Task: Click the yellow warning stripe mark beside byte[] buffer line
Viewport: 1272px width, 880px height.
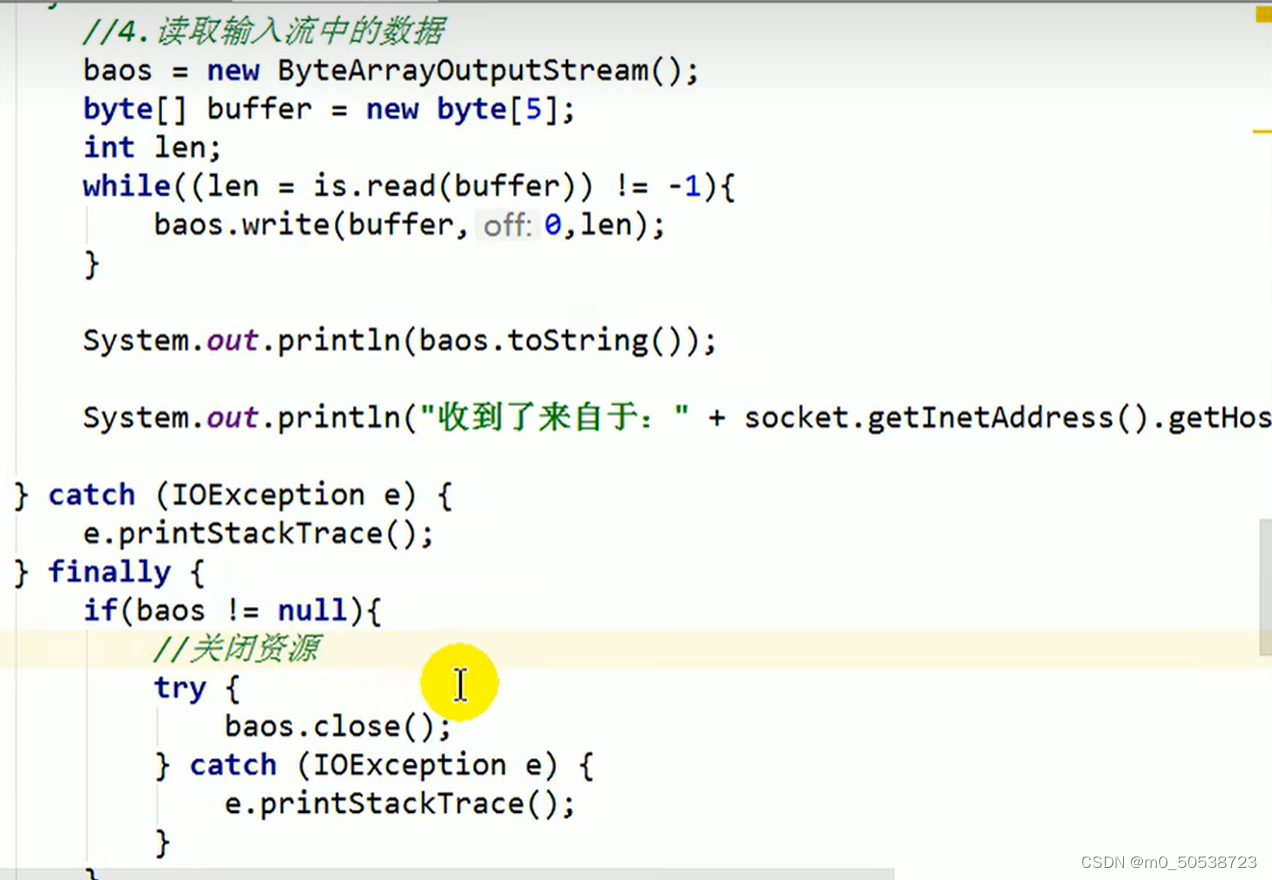Action: [1262, 130]
